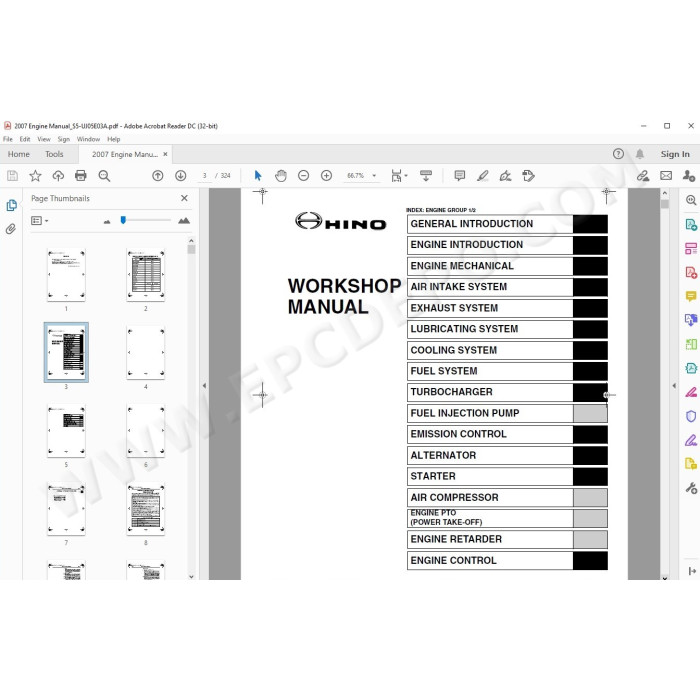The image size is (700, 700).
Task: Open fit page options icon
Action: (399, 176)
